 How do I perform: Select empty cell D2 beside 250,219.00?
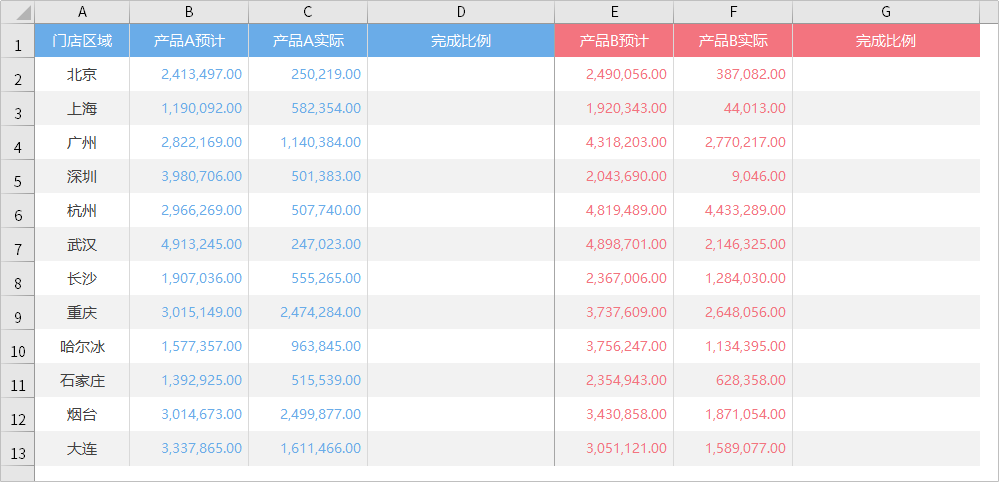coord(461,74)
